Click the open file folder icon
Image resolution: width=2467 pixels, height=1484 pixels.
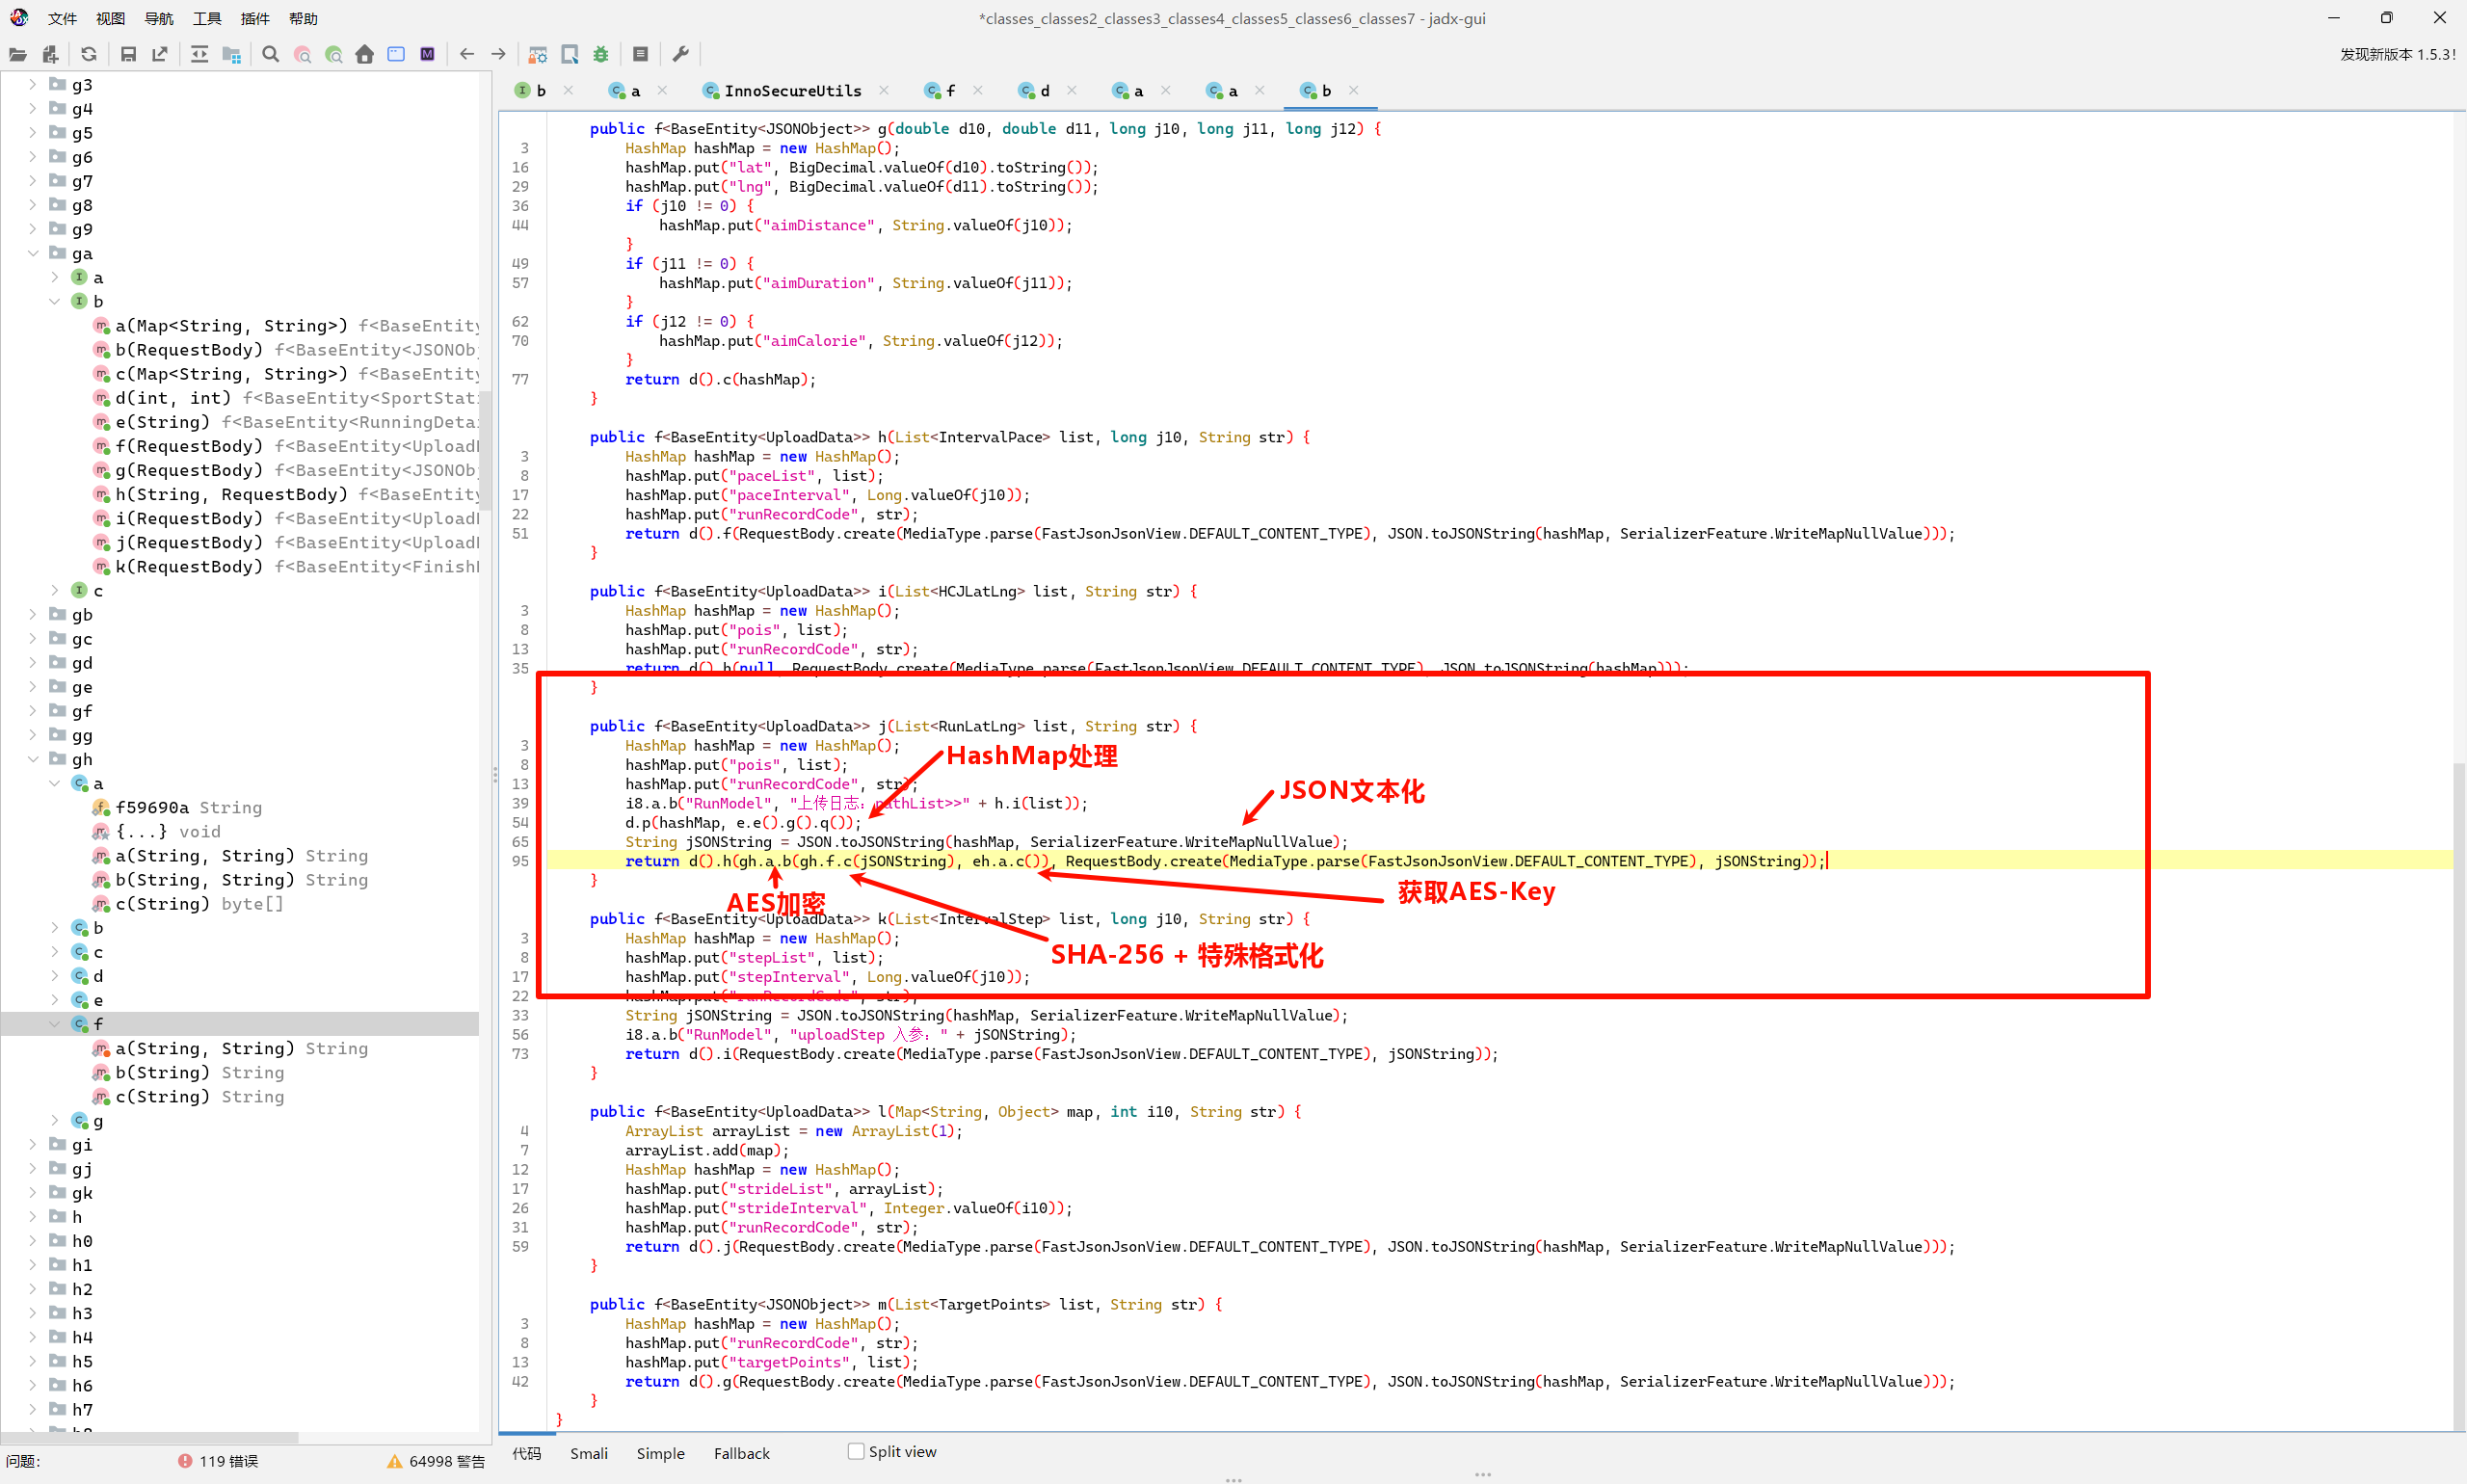[x=18, y=54]
